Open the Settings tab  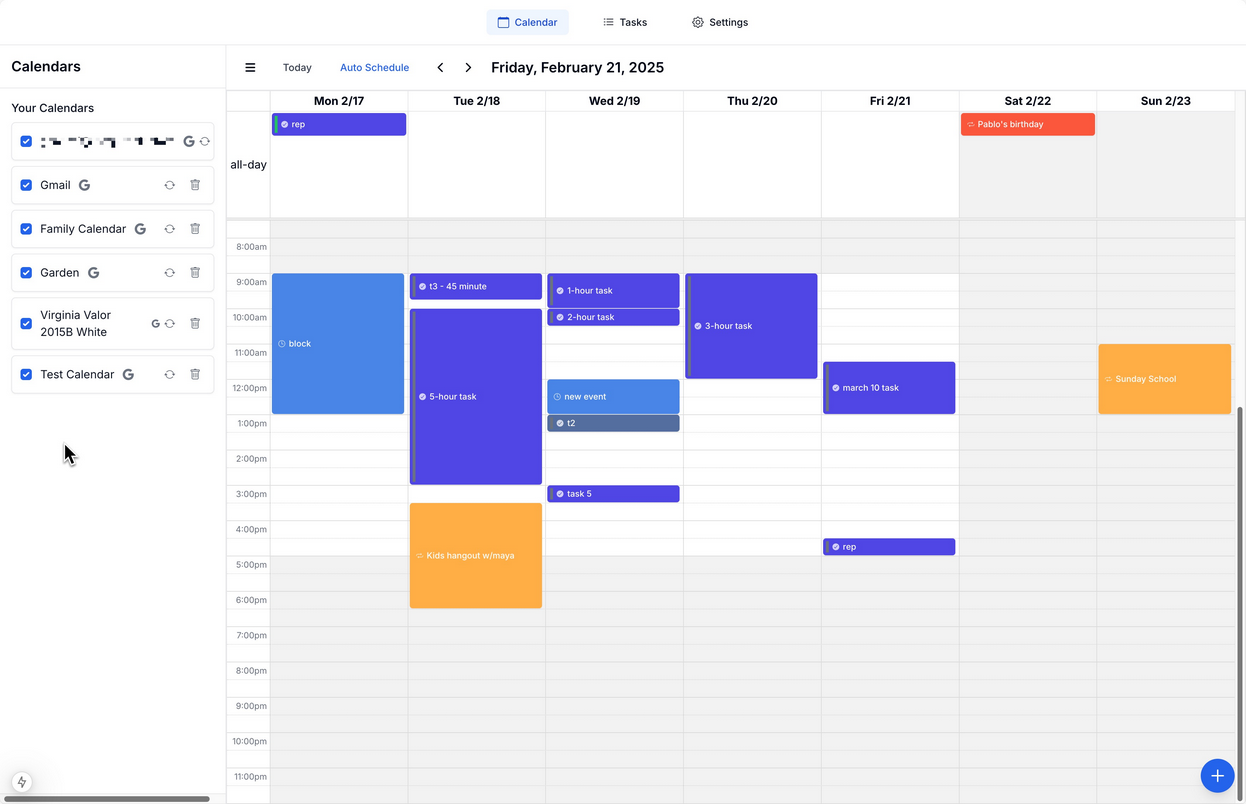coord(720,22)
